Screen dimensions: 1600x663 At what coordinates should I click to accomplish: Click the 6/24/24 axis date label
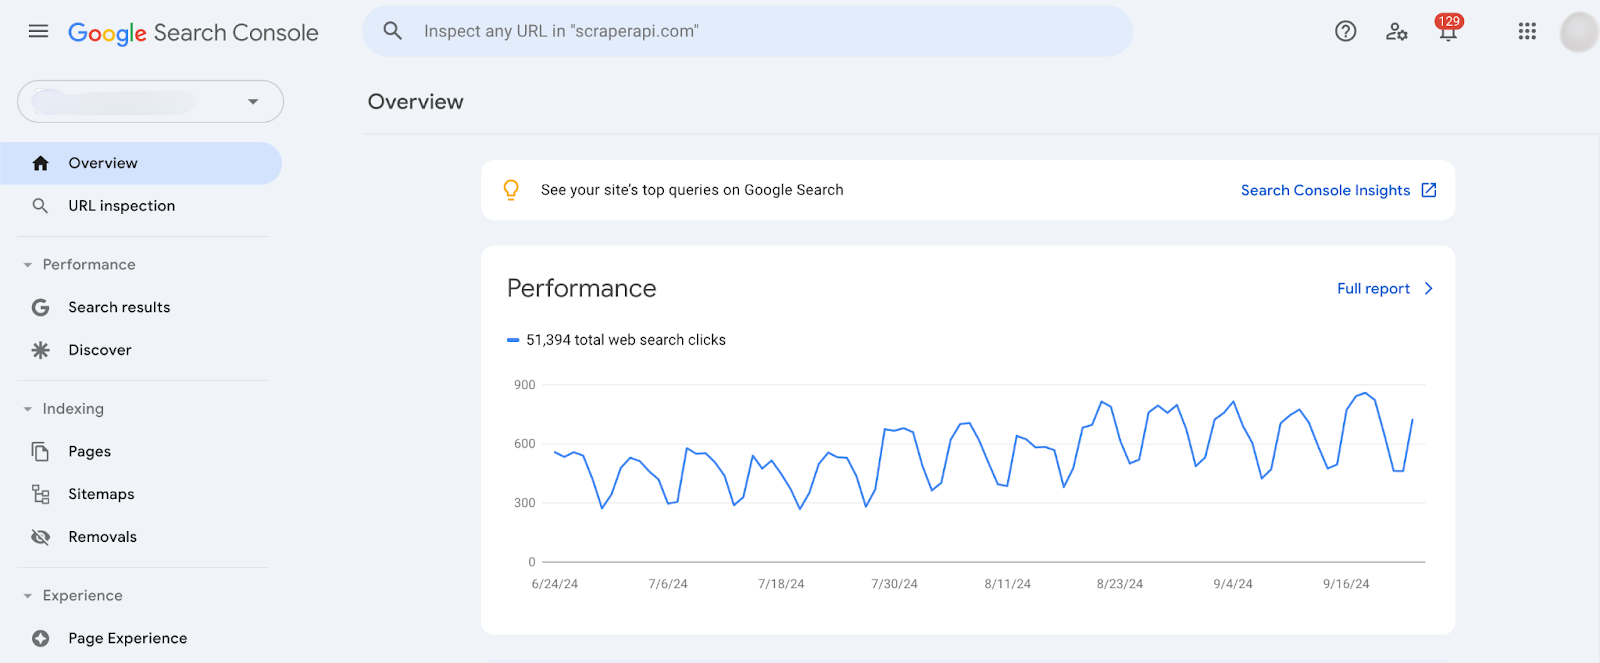click(x=555, y=584)
